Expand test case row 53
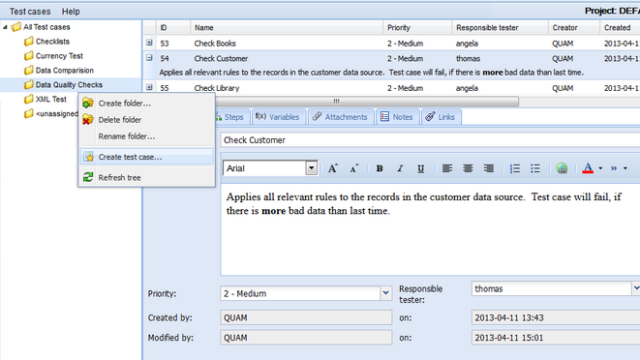Screen dimensions: 640x360 click(x=149, y=42)
